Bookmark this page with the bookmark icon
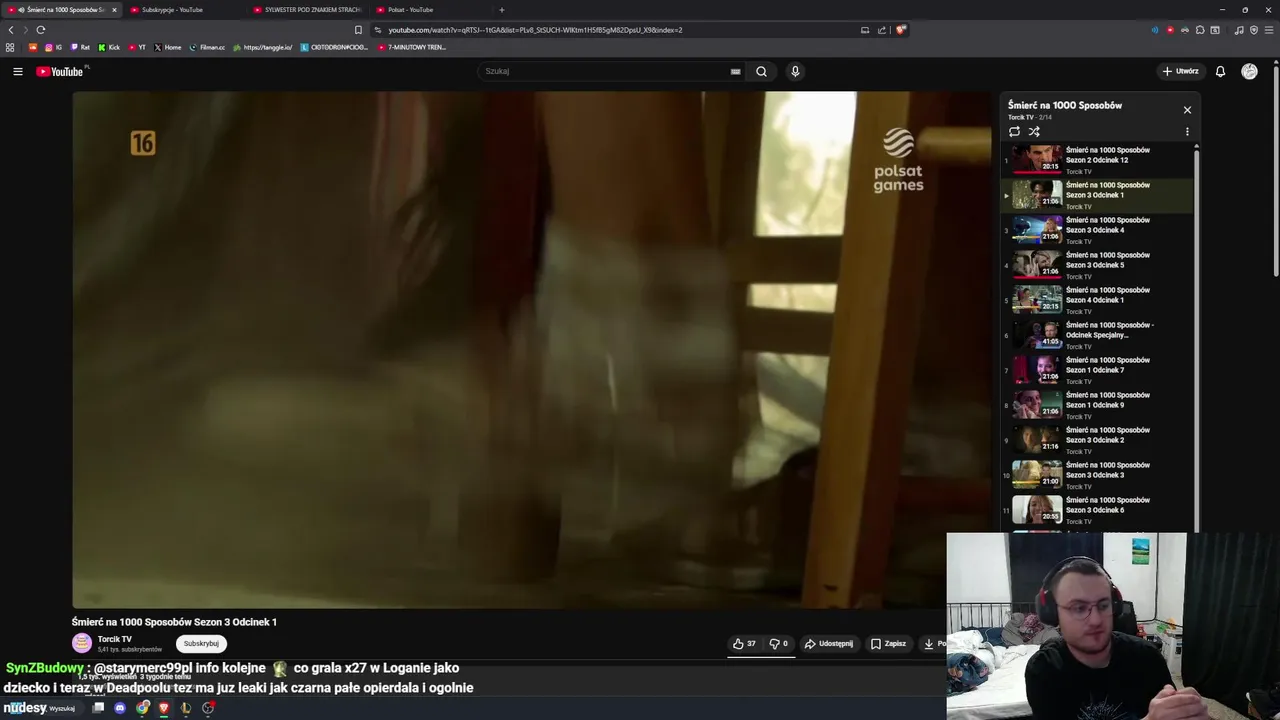Image resolution: width=1280 pixels, height=720 pixels. coord(358,30)
